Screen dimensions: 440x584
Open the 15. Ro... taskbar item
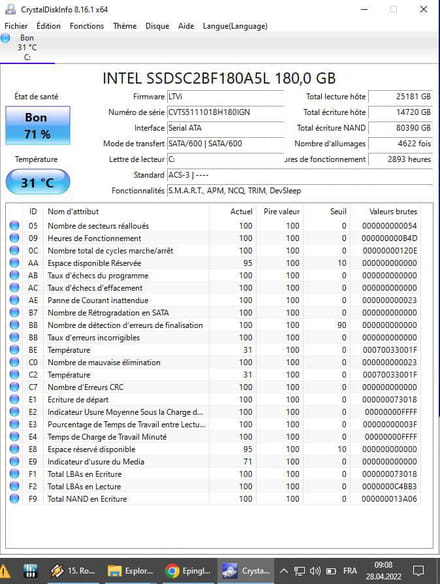coord(72,571)
